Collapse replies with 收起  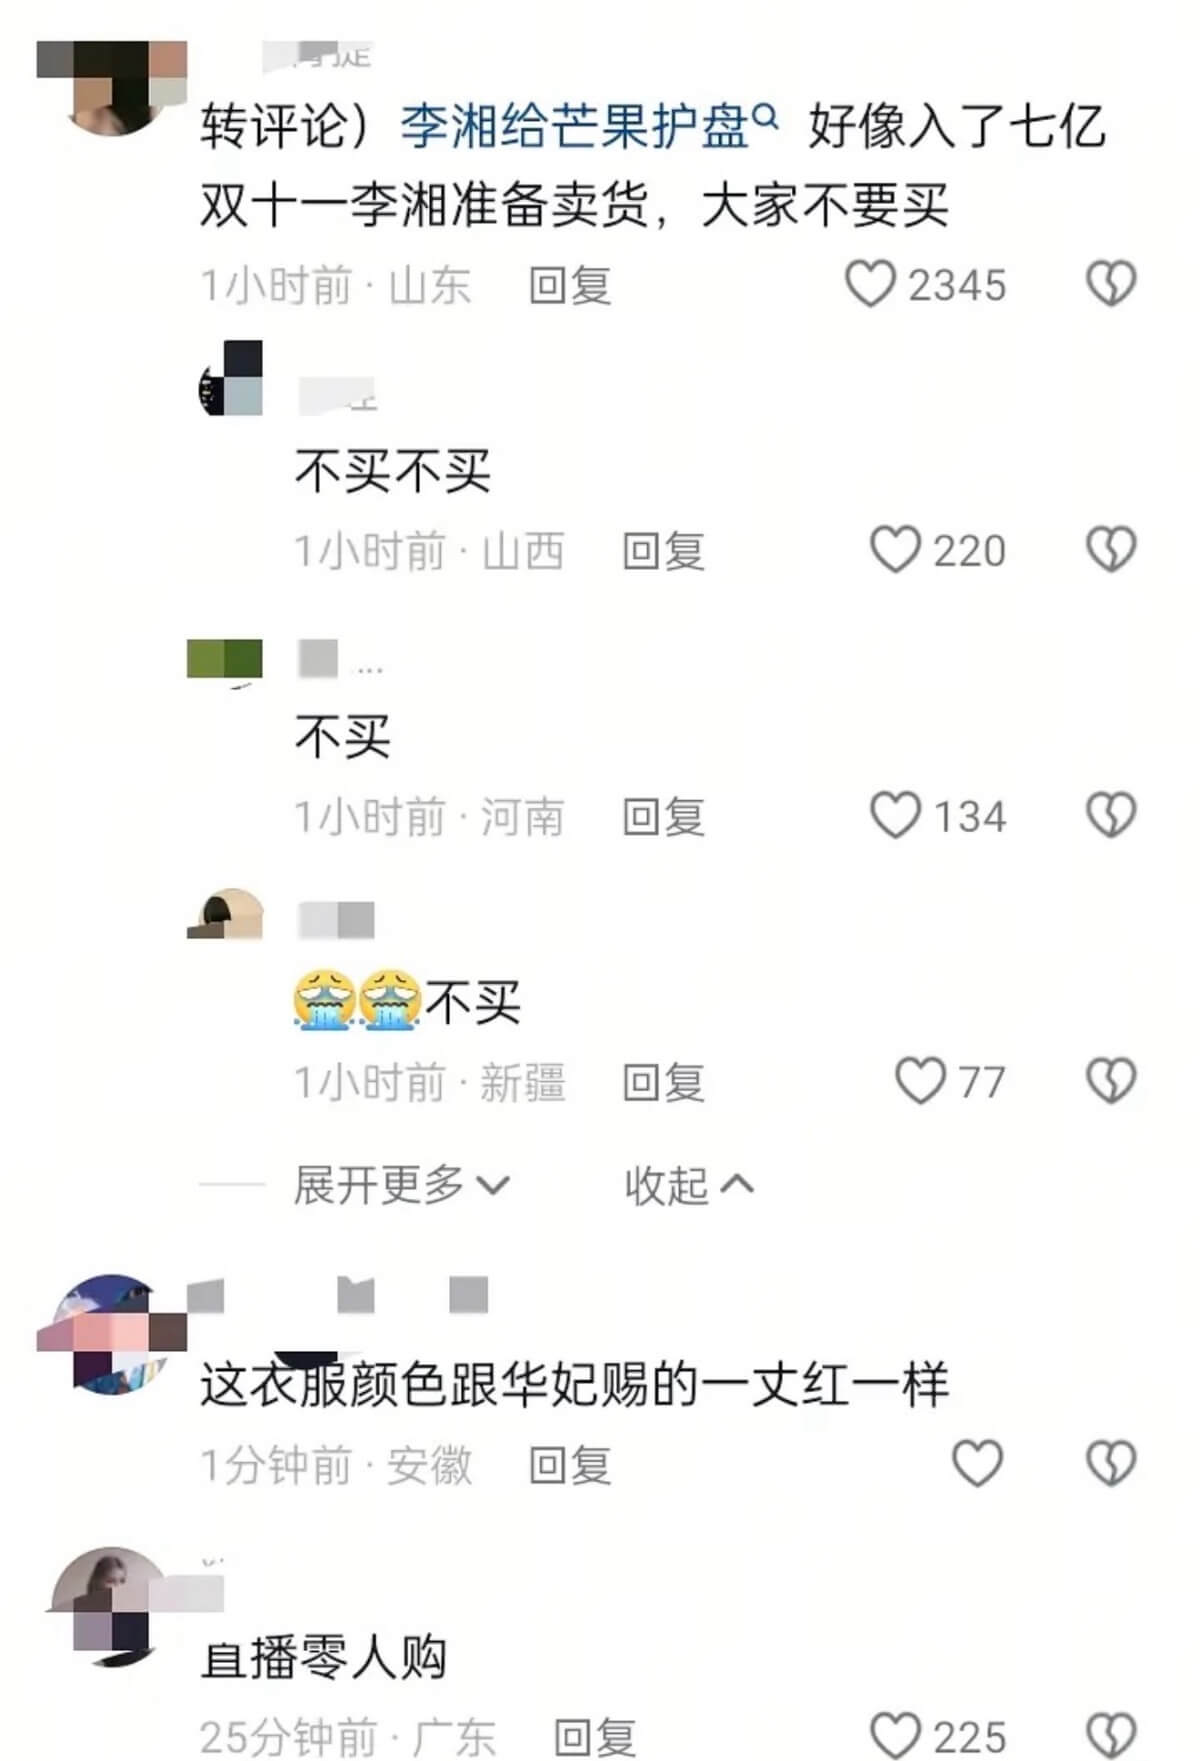689,1185
